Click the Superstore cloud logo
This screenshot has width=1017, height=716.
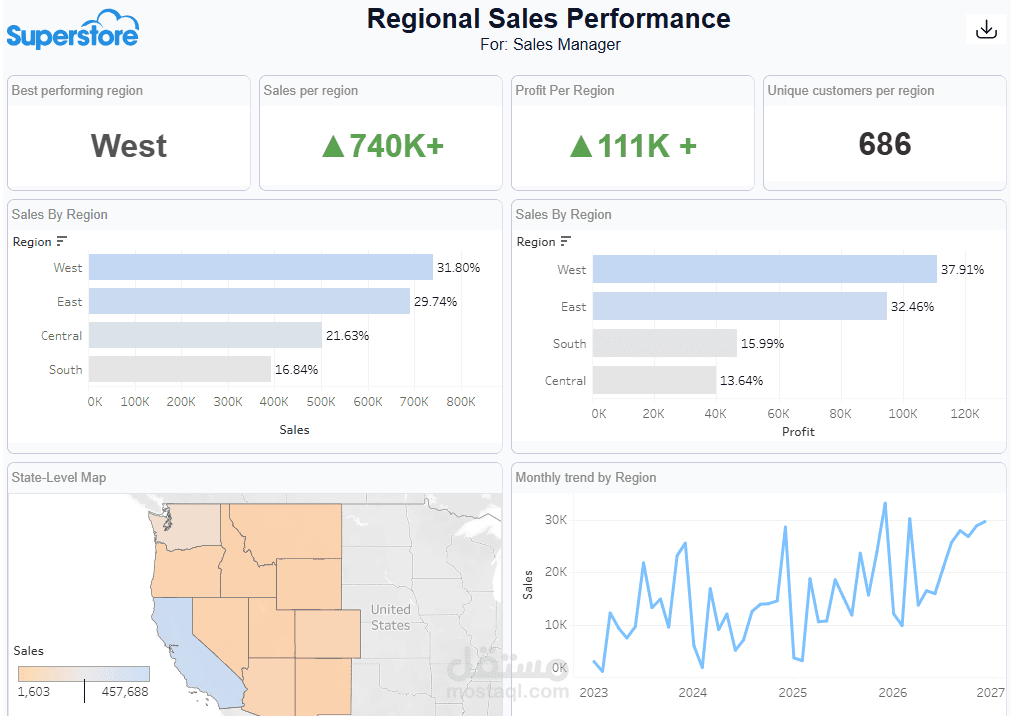73,29
